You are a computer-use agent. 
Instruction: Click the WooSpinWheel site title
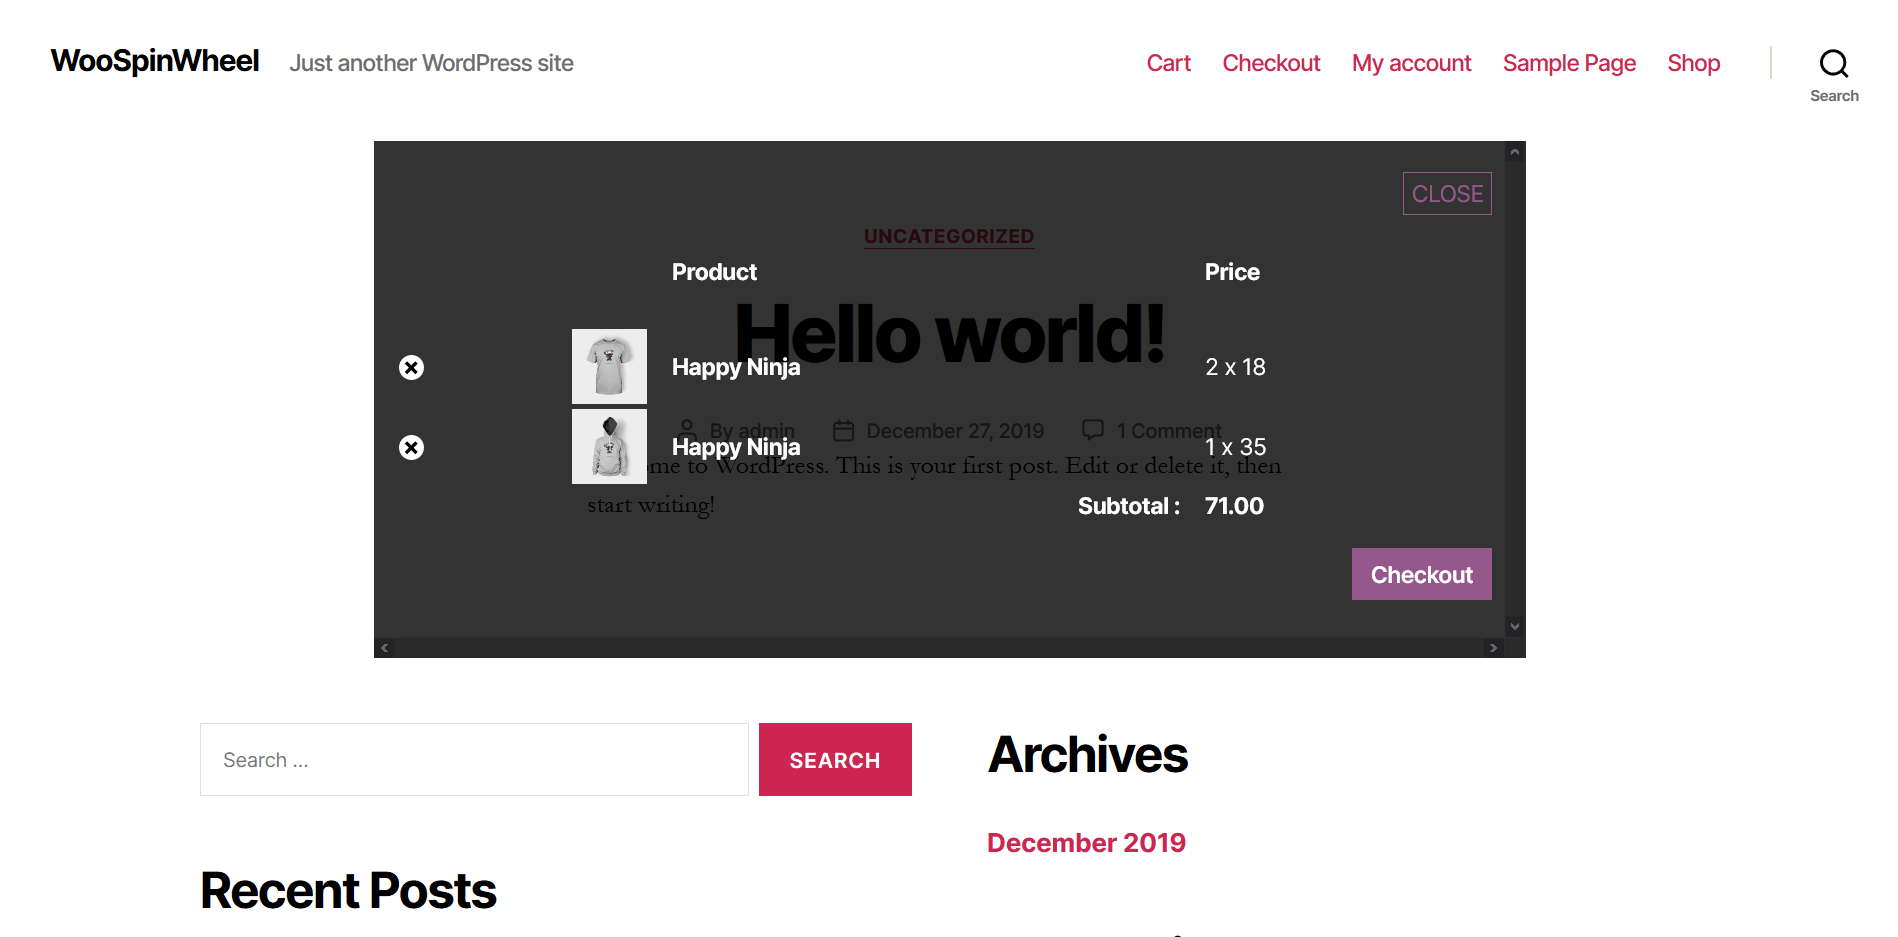pyautogui.click(x=154, y=60)
